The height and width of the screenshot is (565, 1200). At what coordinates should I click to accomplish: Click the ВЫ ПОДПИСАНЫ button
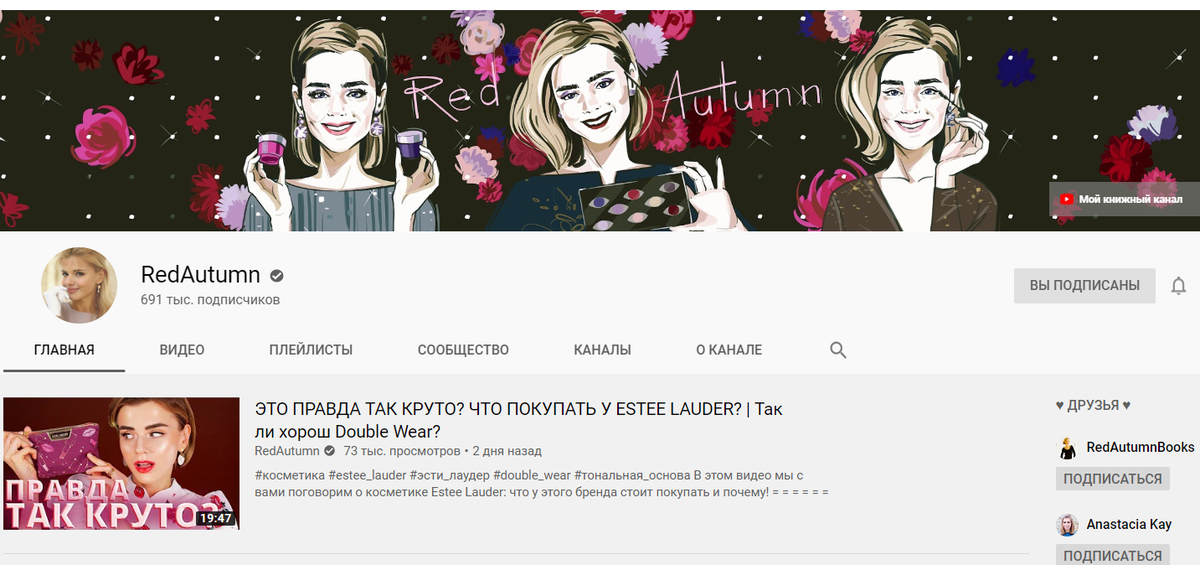click(x=1084, y=285)
